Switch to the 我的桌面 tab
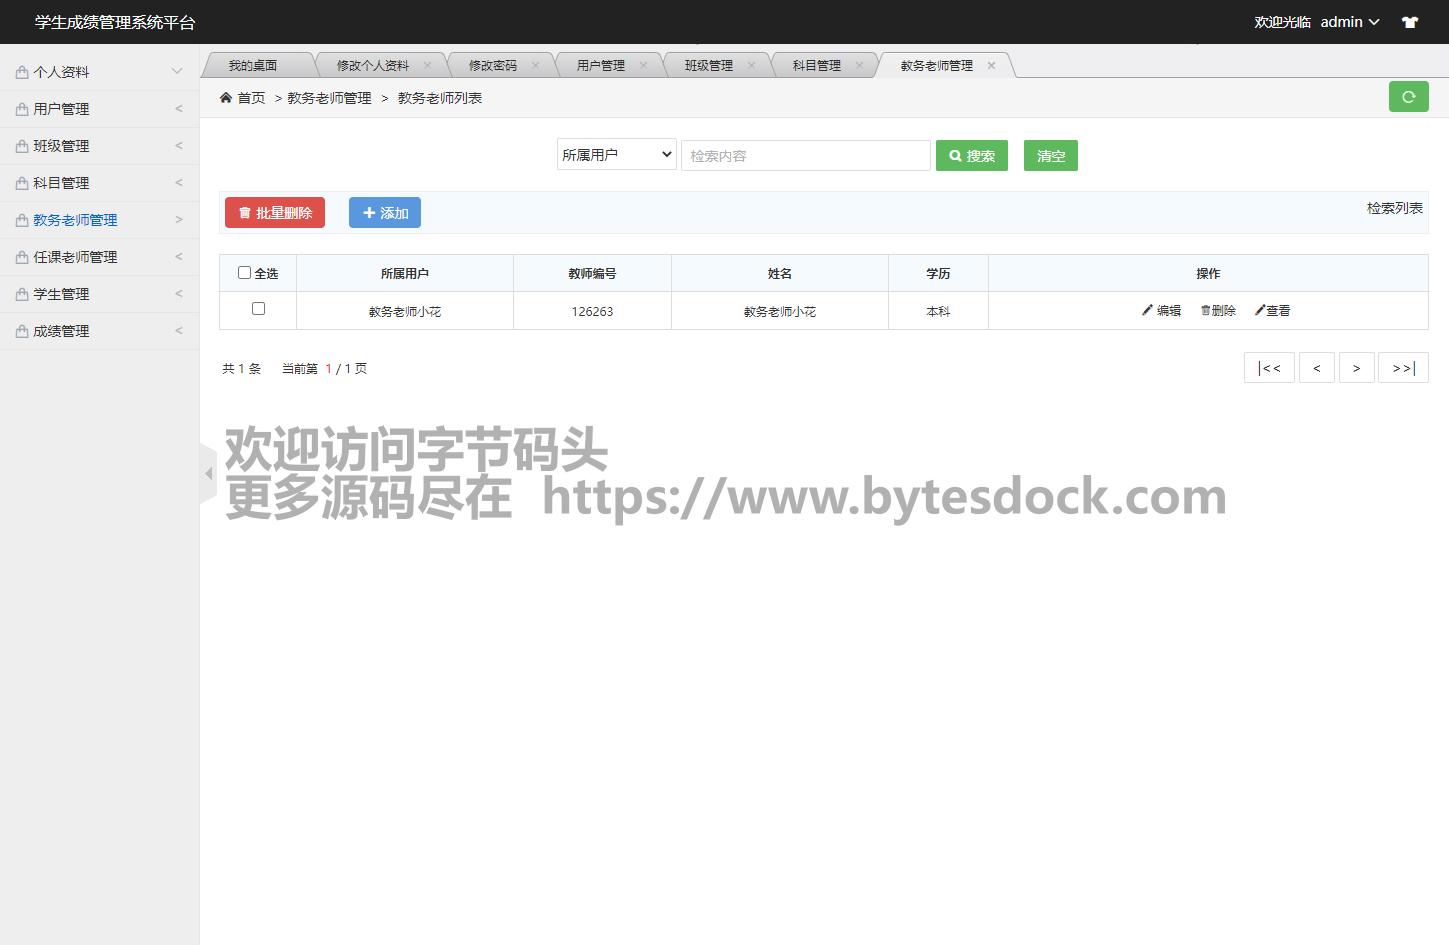Image resolution: width=1449 pixels, height=945 pixels. pos(253,66)
